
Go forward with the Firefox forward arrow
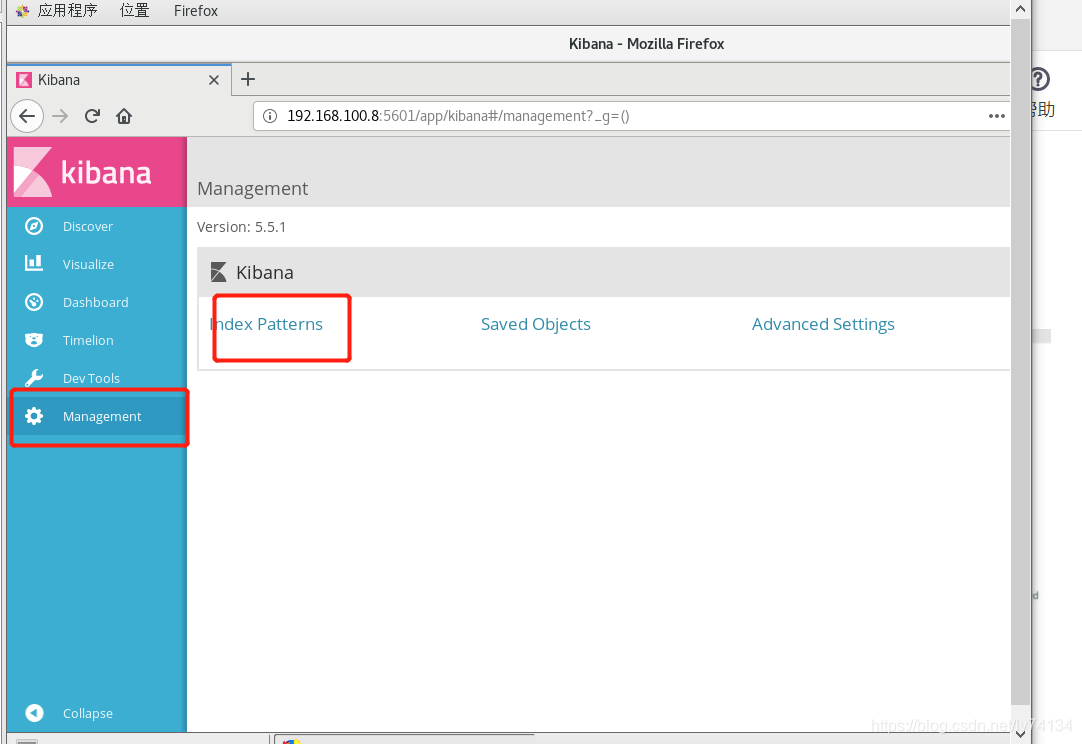[60, 116]
